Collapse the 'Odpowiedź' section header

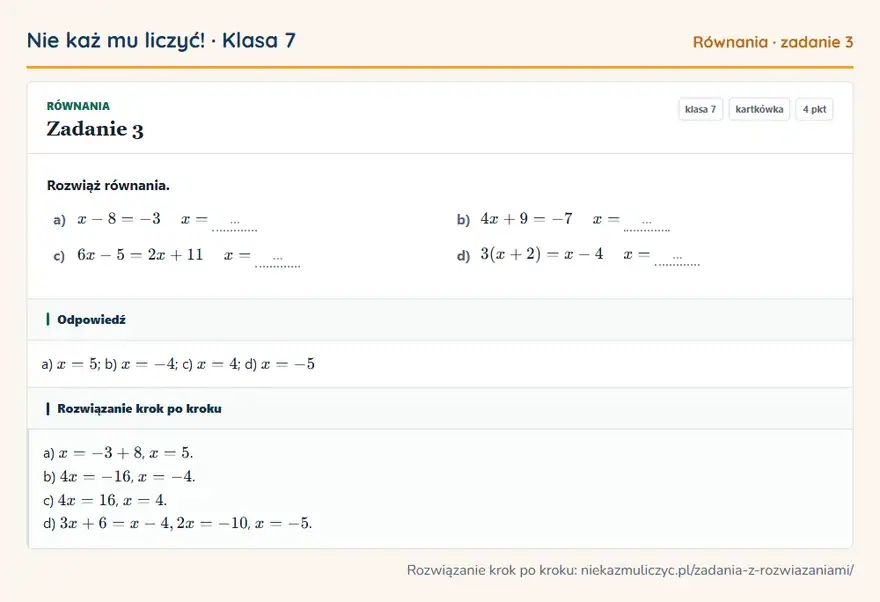click(440, 320)
